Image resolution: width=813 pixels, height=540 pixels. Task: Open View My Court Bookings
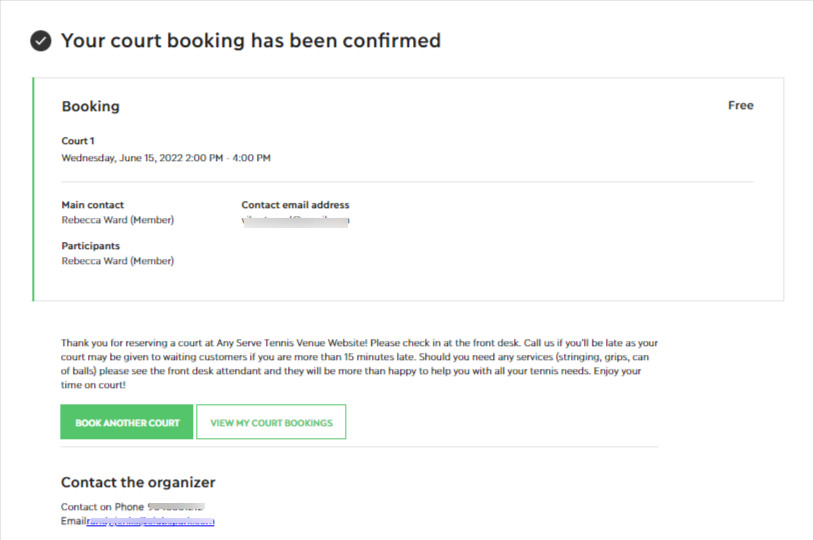[271, 422]
